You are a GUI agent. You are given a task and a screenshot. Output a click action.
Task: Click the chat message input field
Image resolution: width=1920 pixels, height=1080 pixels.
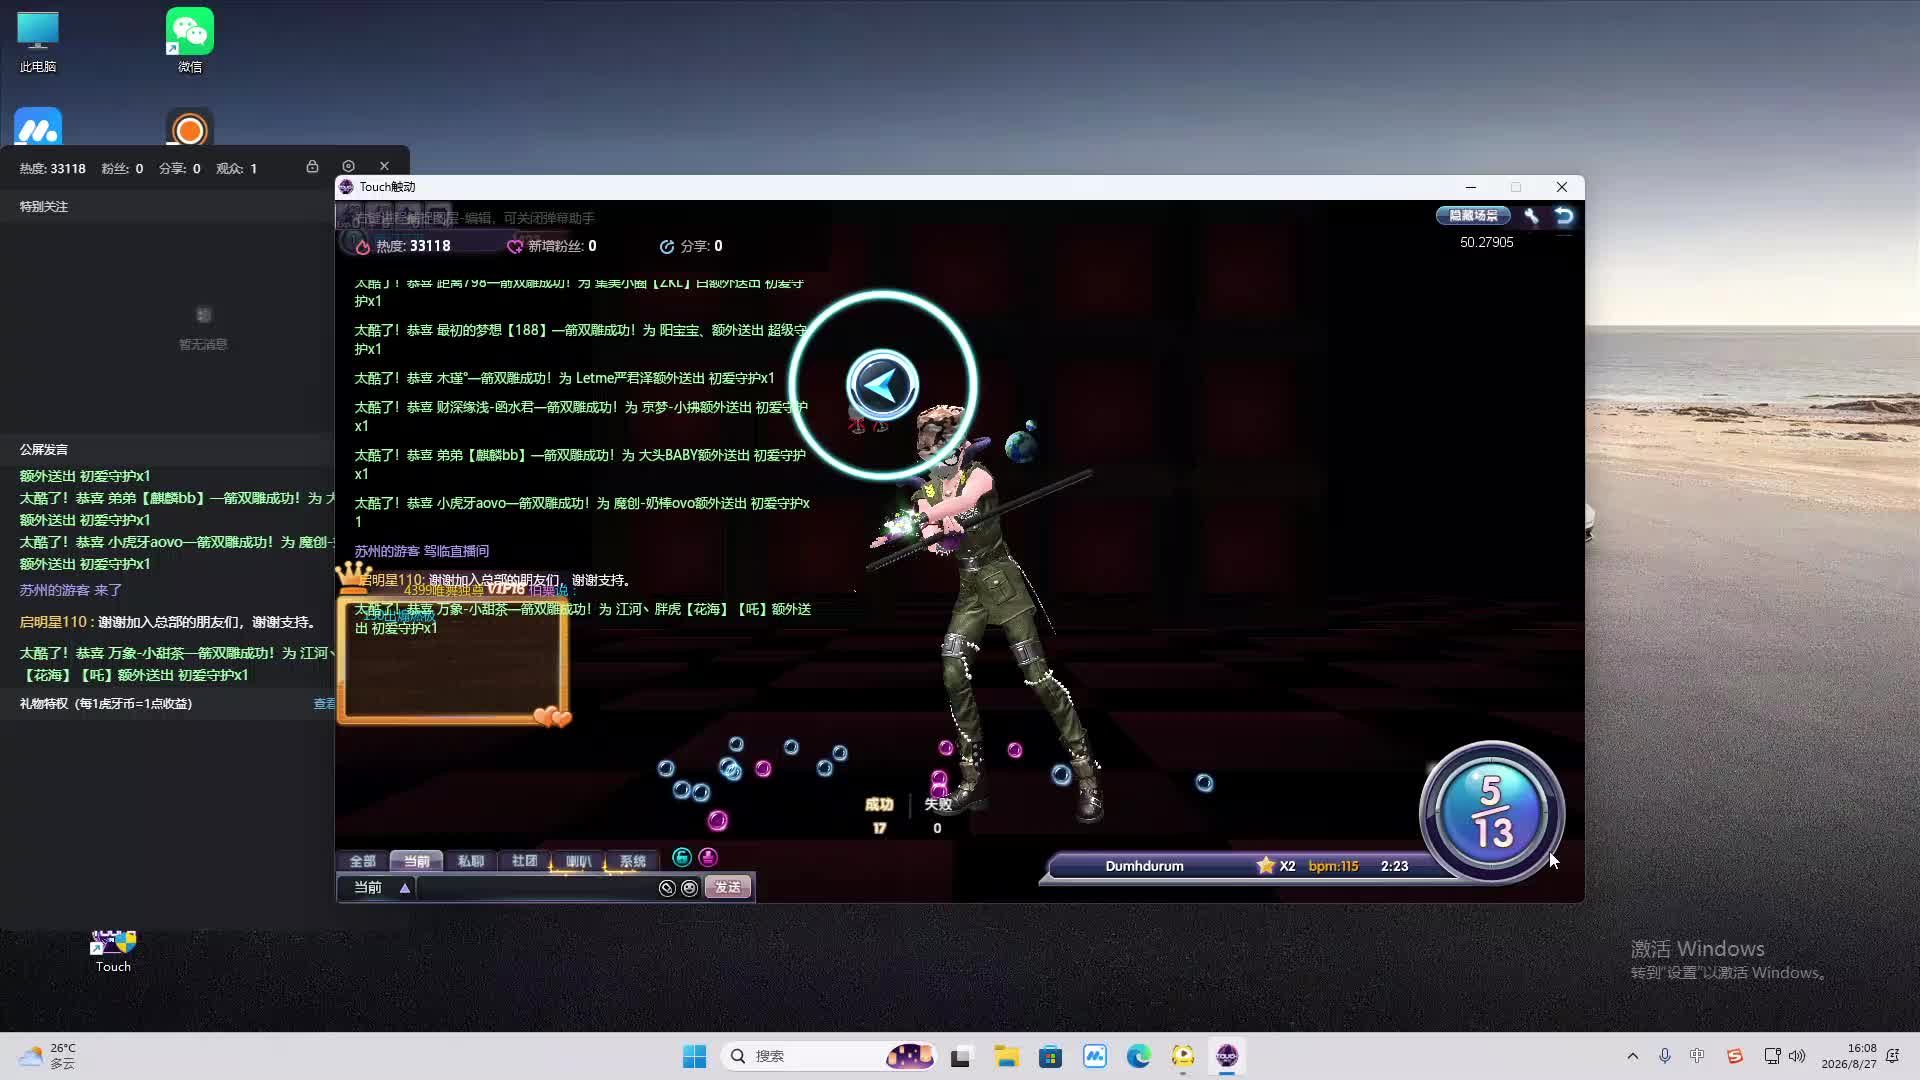[x=536, y=887]
